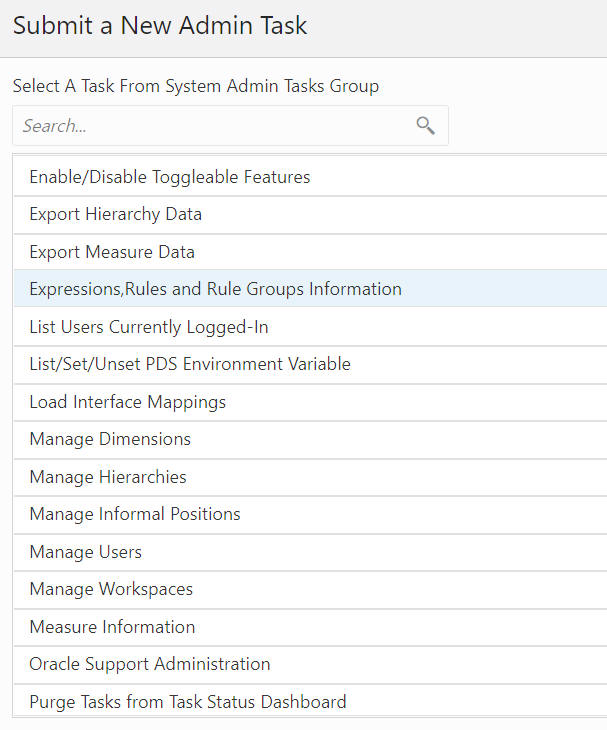Select the Load Interface Mappings task

(128, 402)
